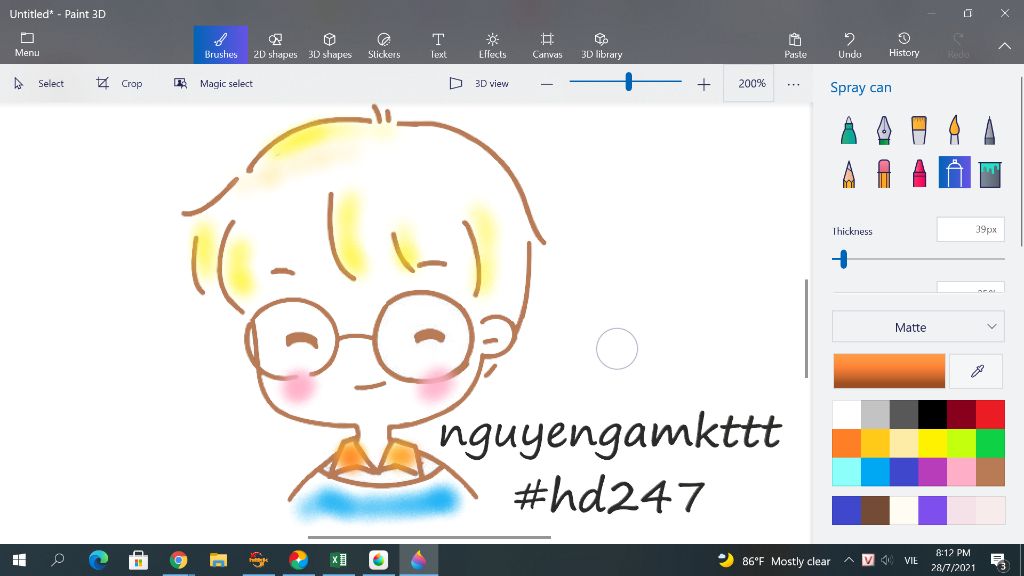Open the 2D shapes tab
Image resolution: width=1024 pixels, height=576 pixels.
pyautogui.click(x=275, y=44)
